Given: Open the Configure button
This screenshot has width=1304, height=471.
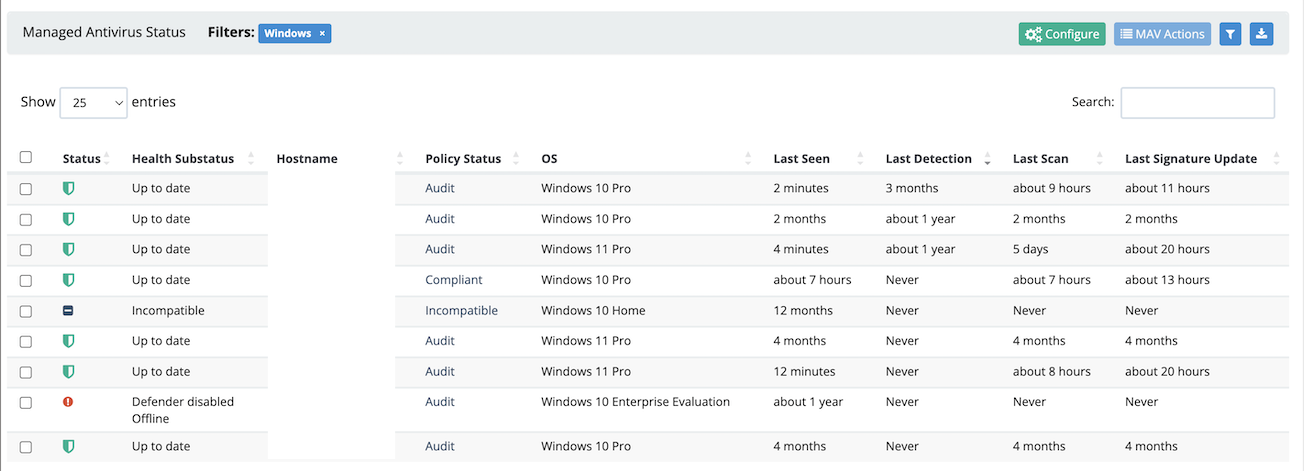Looking at the screenshot, I should [1062, 34].
